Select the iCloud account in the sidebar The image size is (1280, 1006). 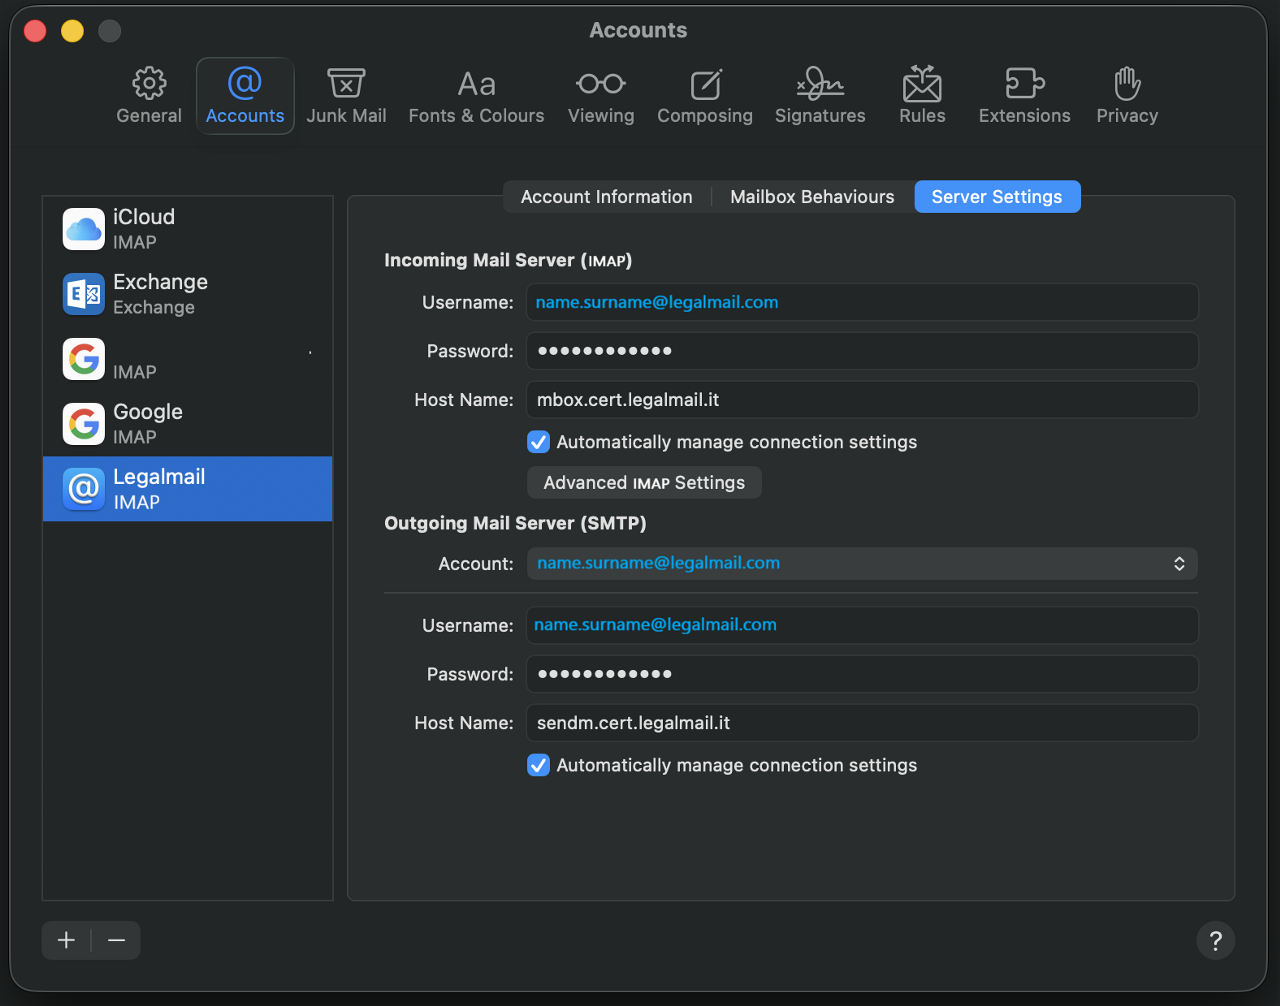coord(187,229)
